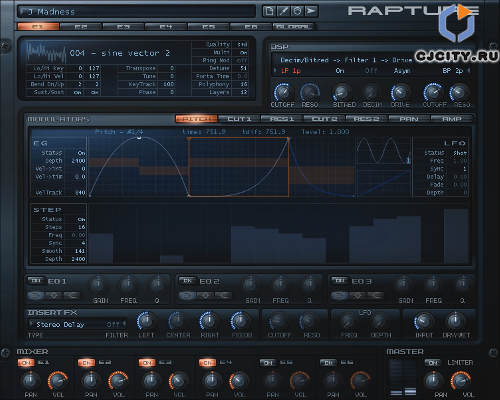Click the tallest bar in step generator

click(x=456, y=236)
